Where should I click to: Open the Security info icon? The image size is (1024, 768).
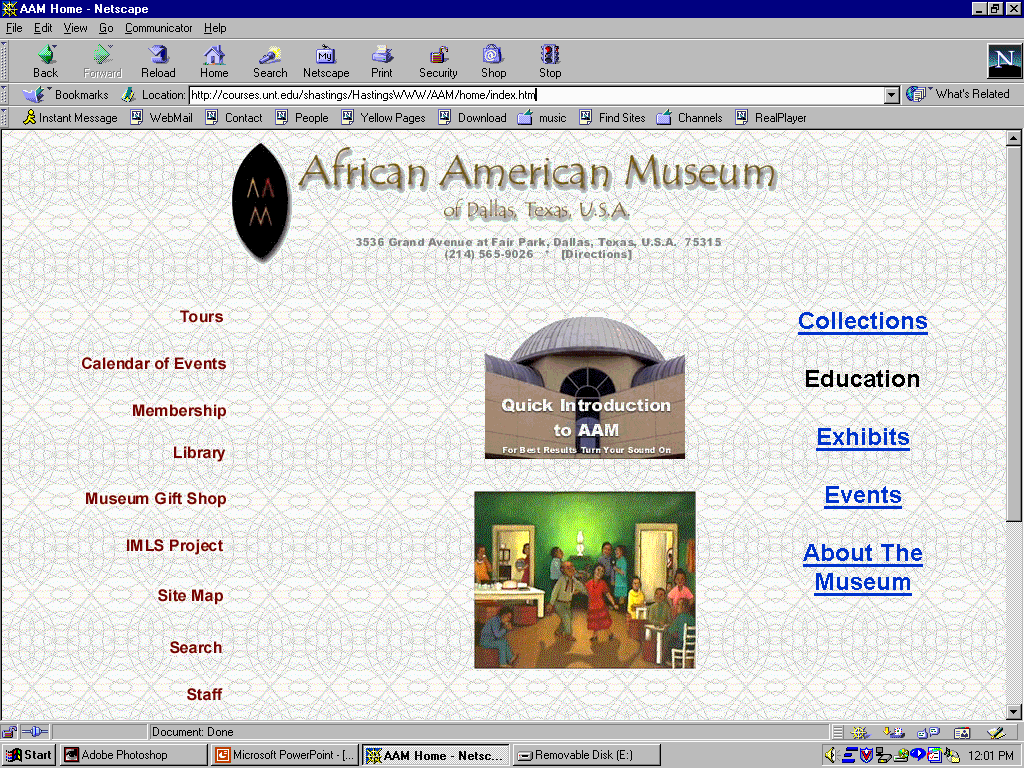tap(438, 61)
